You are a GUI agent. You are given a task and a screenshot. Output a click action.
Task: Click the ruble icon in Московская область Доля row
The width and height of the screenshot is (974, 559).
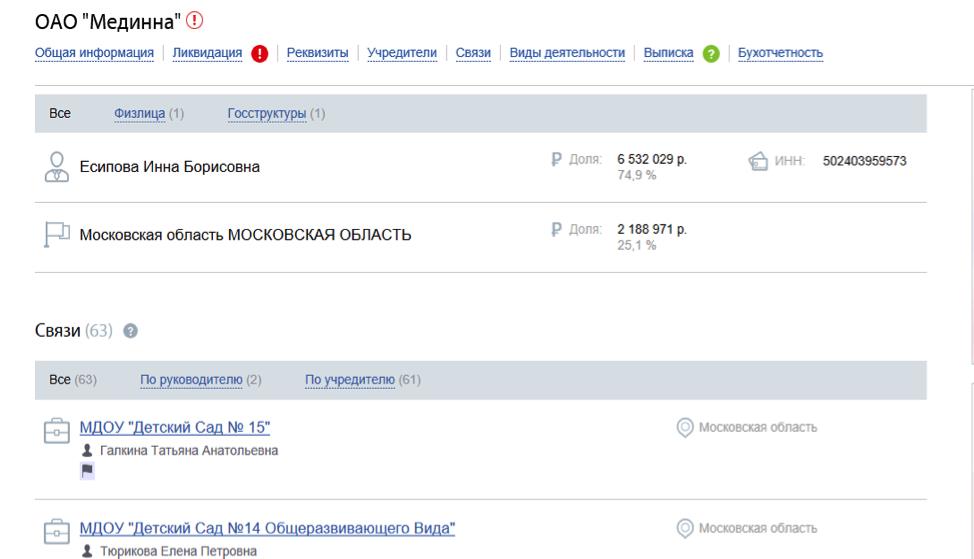[x=557, y=229]
